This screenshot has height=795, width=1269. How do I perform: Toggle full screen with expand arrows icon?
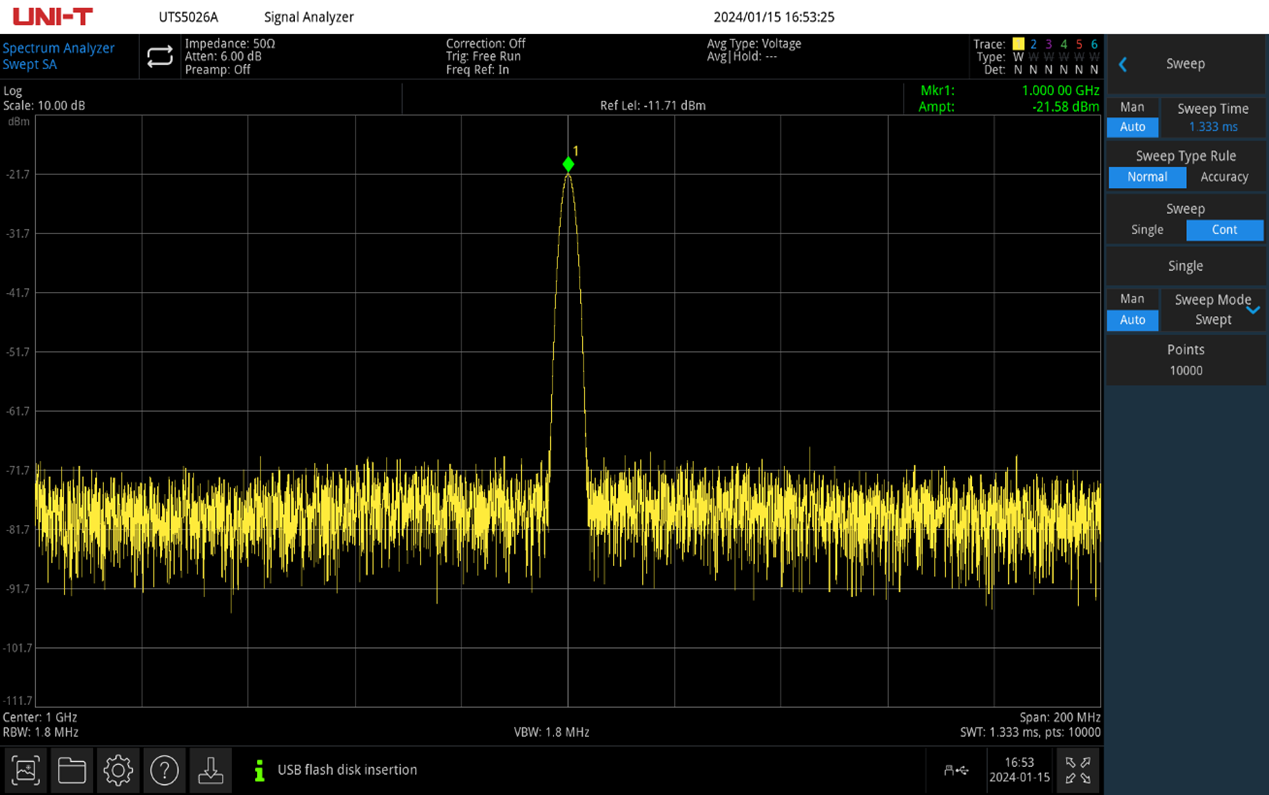pyautogui.click(x=1078, y=770)
